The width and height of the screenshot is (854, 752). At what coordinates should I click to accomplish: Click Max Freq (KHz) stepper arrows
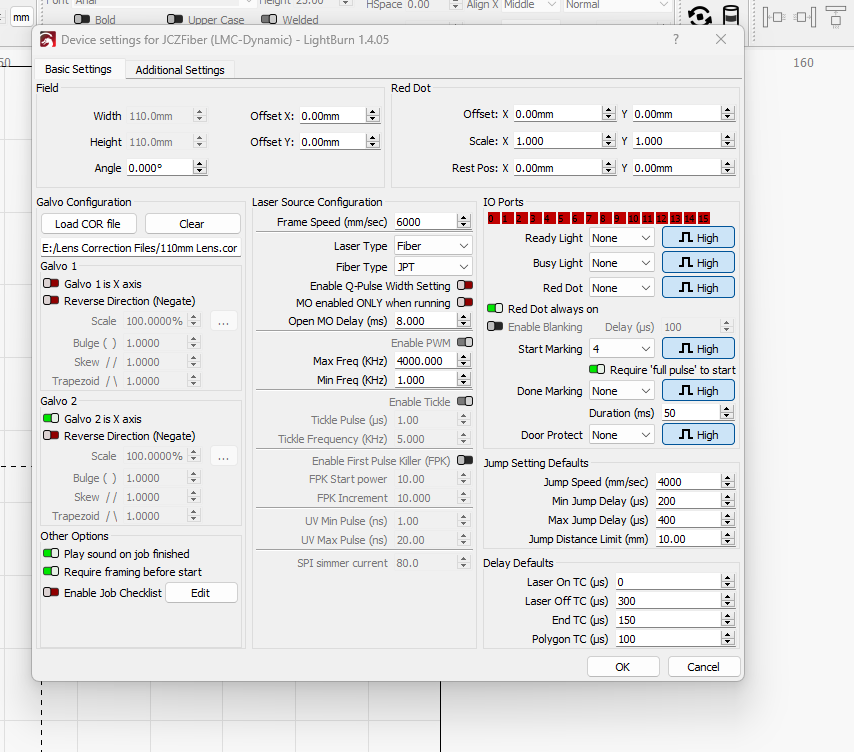[x=463, y=361]
